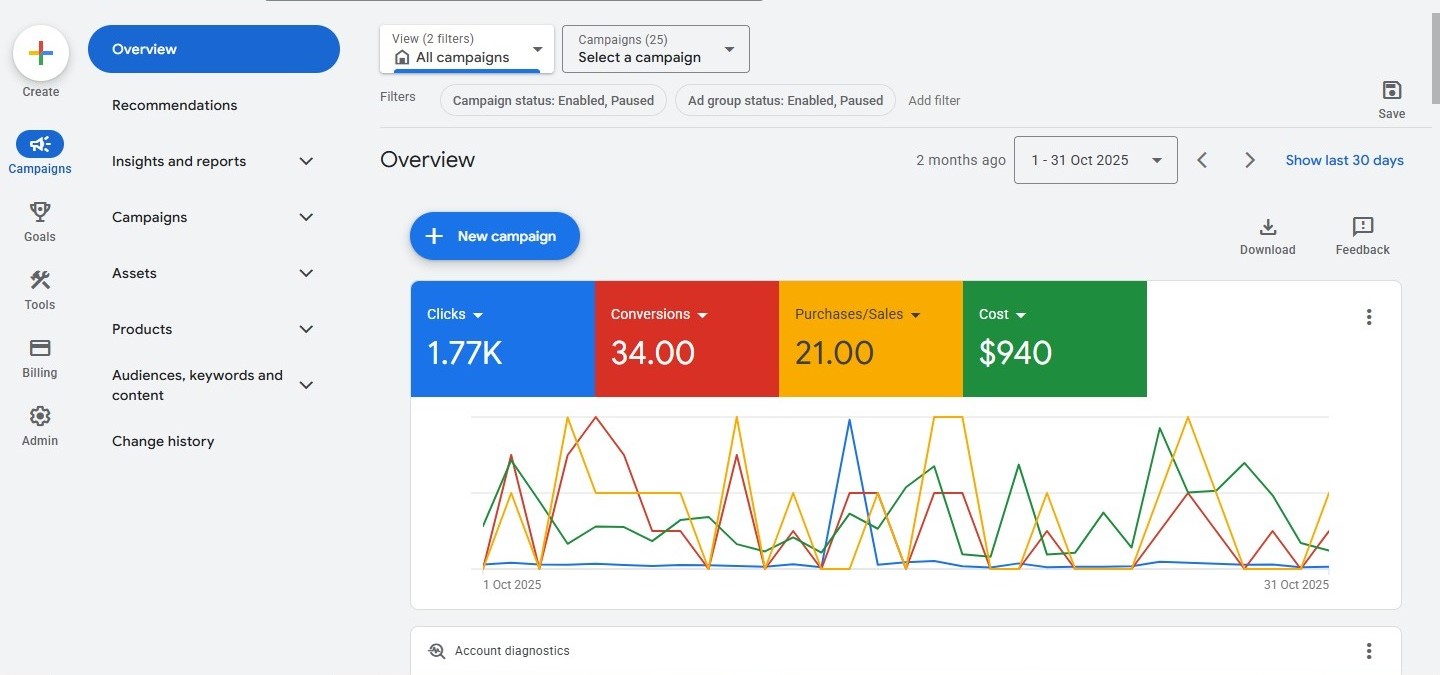1440x675 pixels.
Task: Expand the Assets section
Action: pyautogui.click(x=306, y=273)
